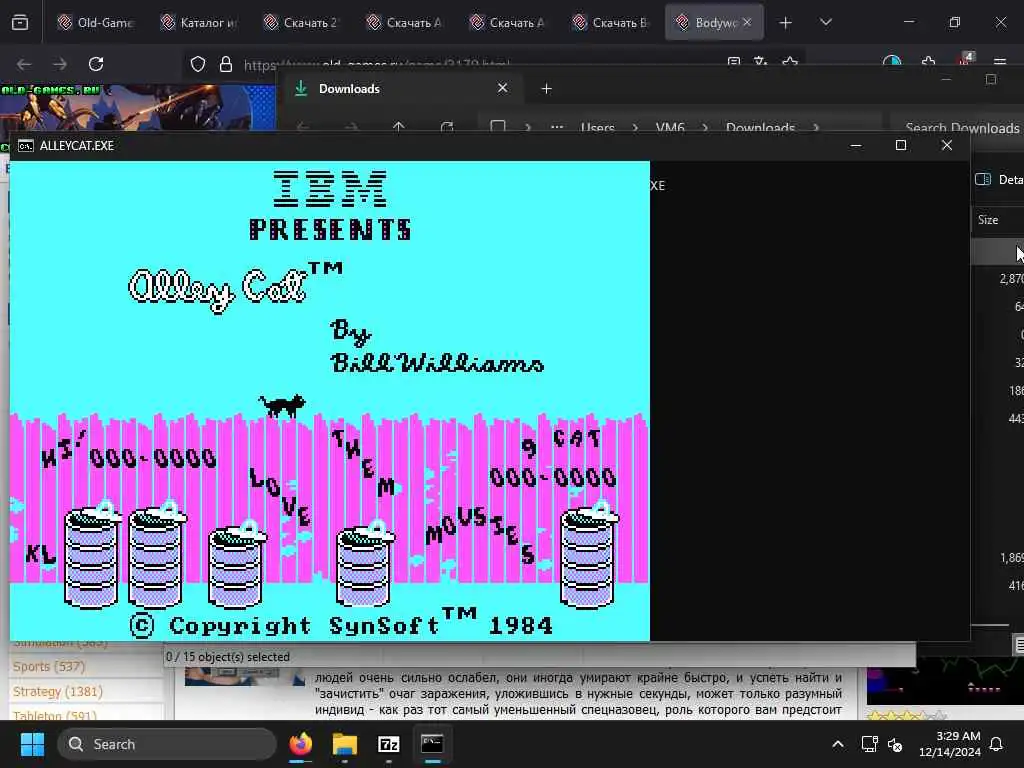Switch to the Скачать B browser tab

pos(611,22)
